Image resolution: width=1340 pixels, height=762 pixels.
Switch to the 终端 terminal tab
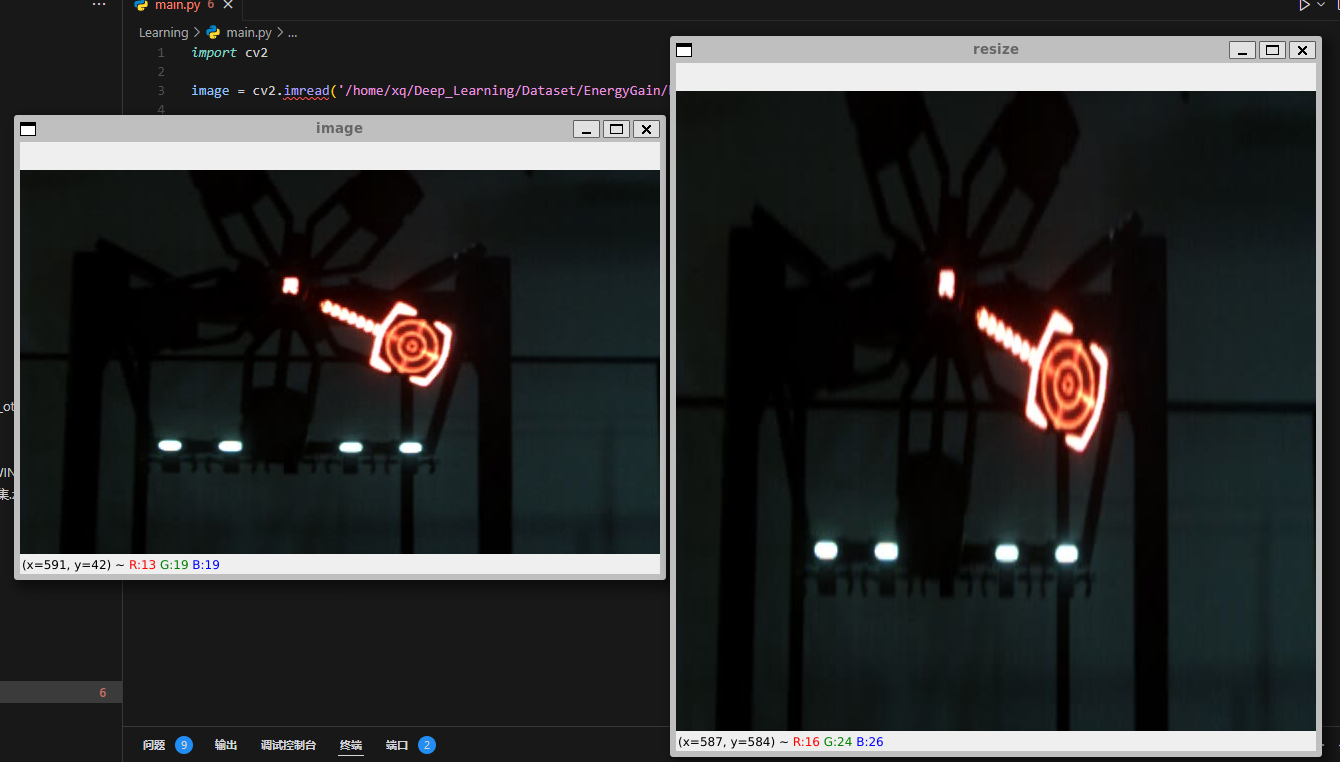point(350,745)
